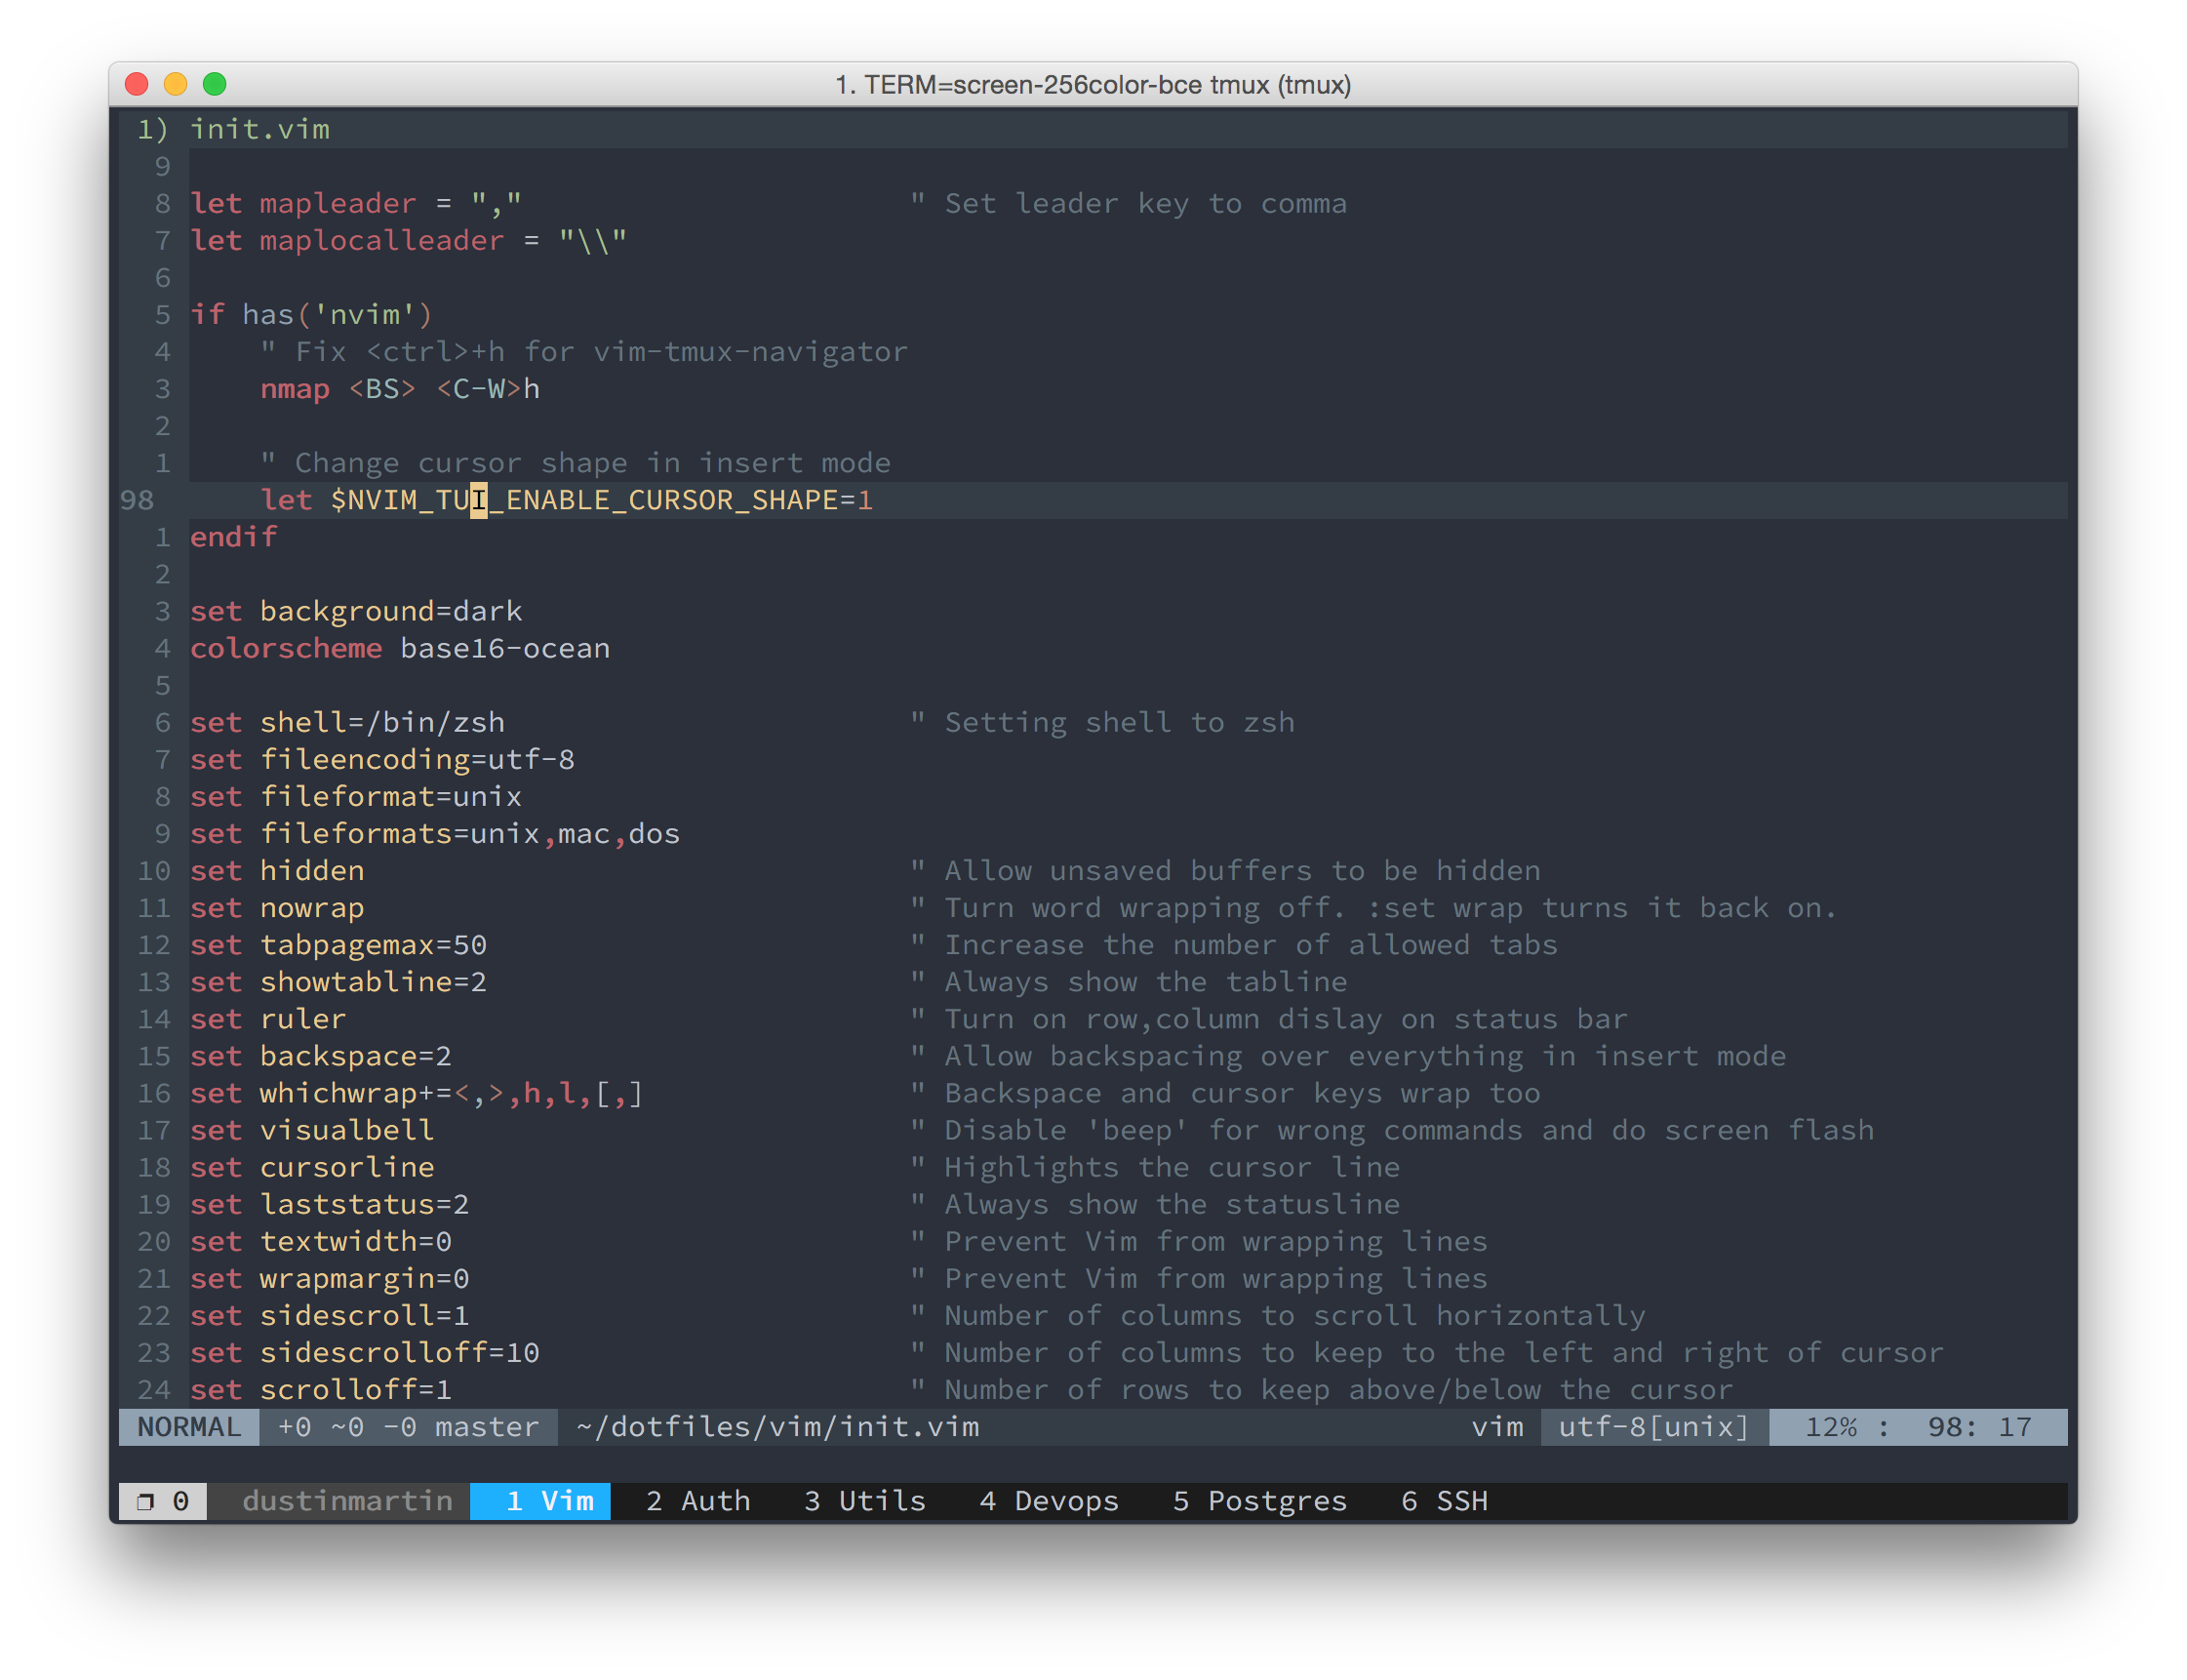This screenshot has height=1680, width=2187.
Task: Click the set ruler line
Action: 268,1019
